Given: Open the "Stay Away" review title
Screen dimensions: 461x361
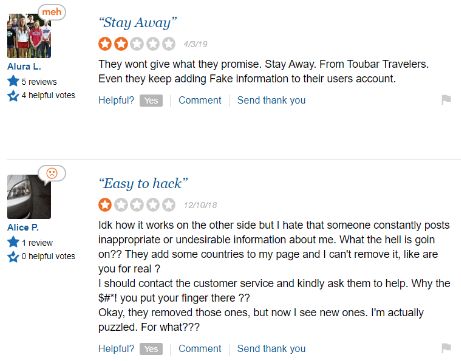Looking at the screenshot, I should [138, 23].
